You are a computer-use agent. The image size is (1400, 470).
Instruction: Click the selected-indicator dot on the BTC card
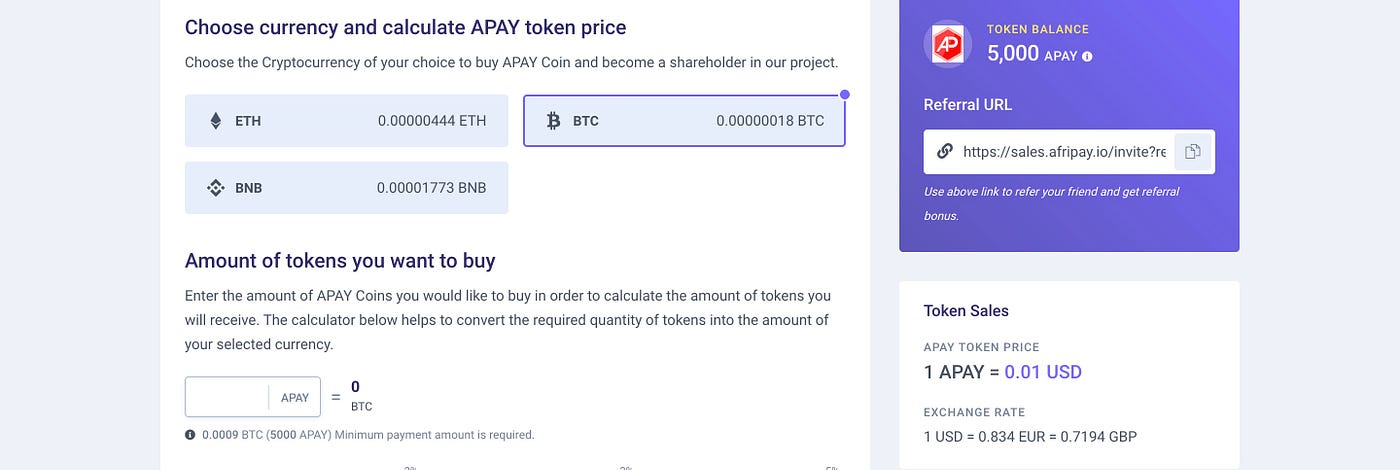(845, 95)
